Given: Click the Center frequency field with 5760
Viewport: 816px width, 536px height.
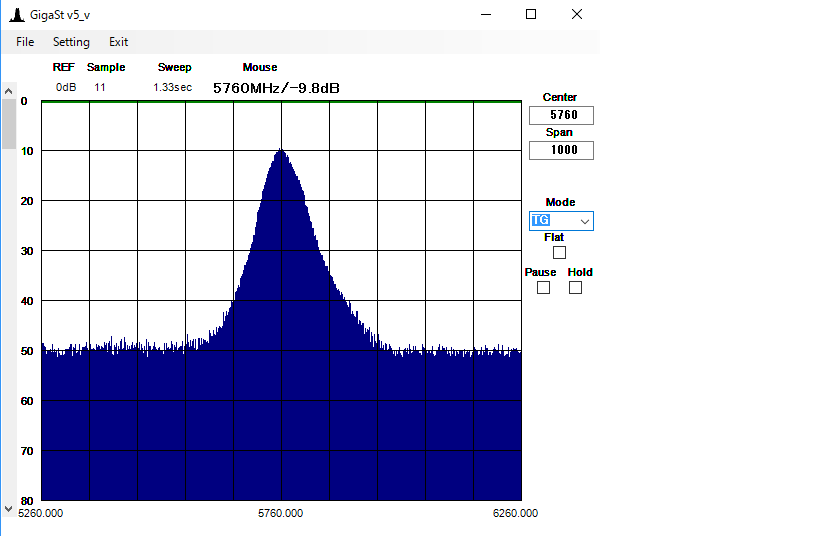Looking at the screenshot, I should coord(561,115).
